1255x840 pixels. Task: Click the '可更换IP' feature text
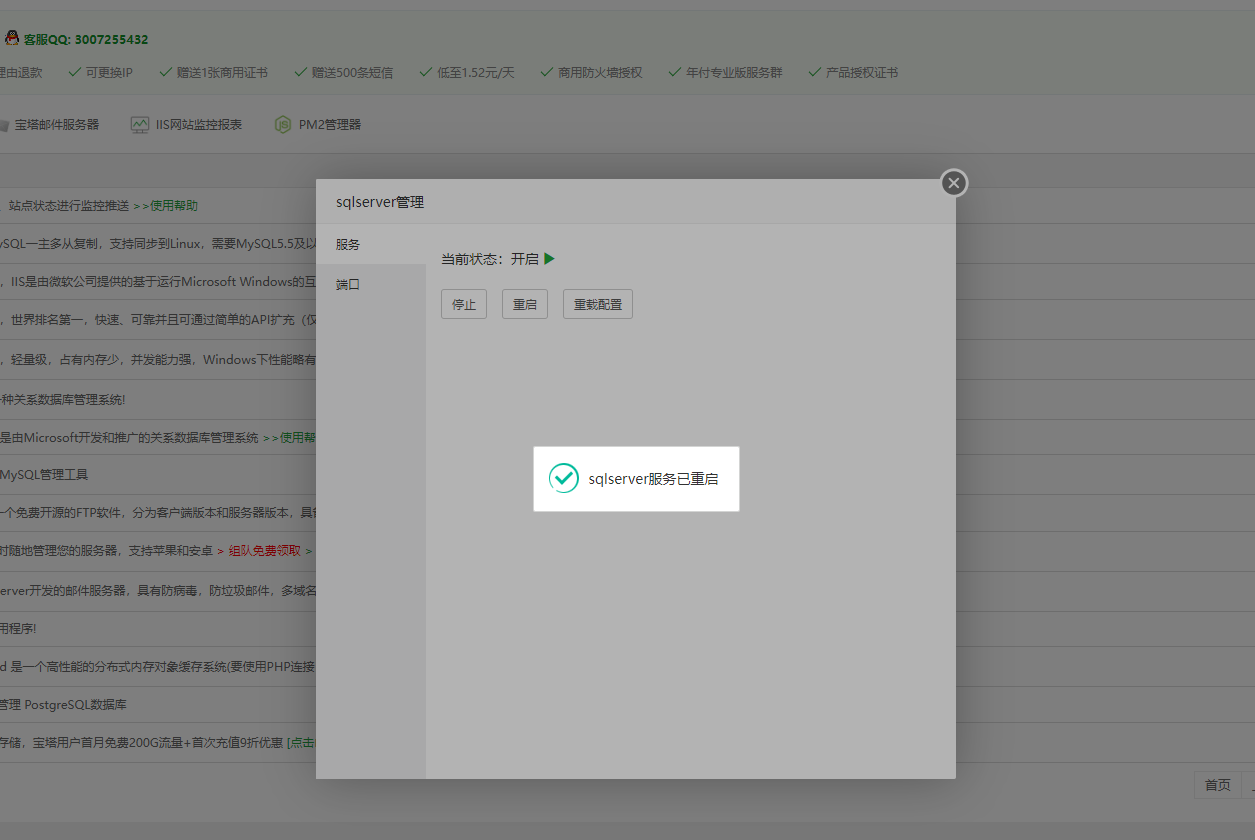[109, 73]
